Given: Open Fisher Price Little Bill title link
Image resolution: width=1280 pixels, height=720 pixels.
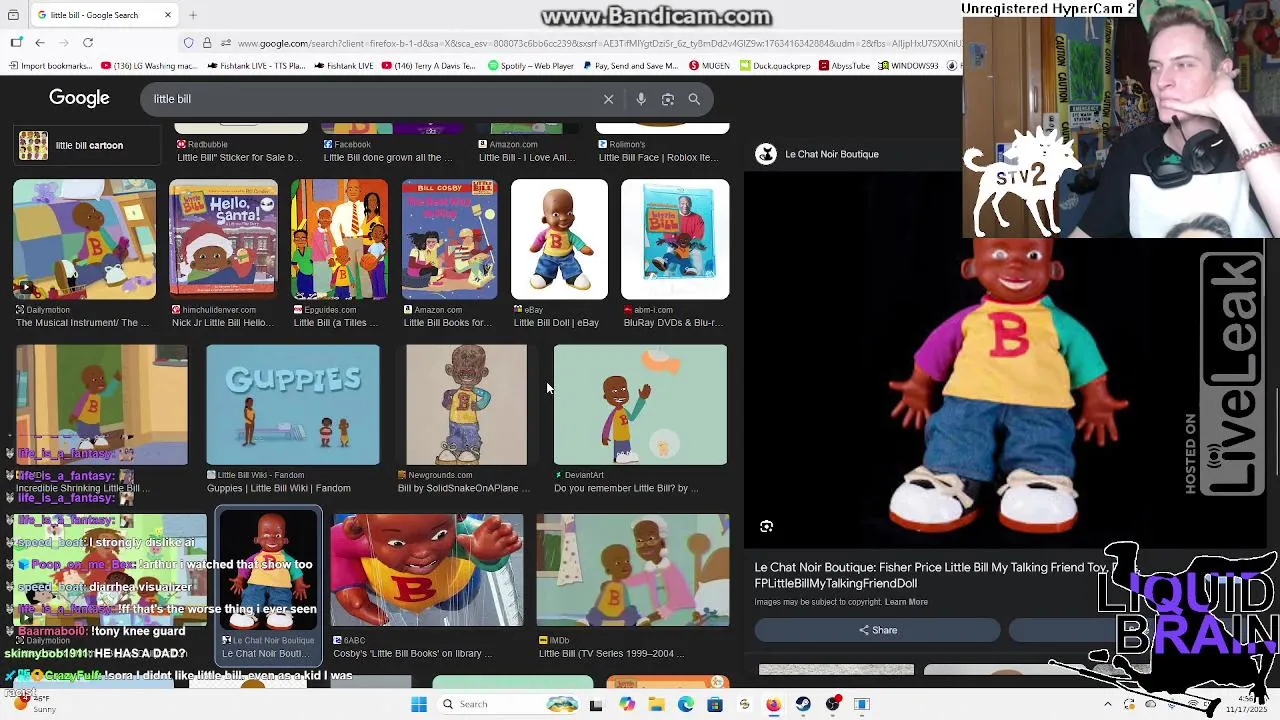Looking at the screenshot, I should (930, 575).
